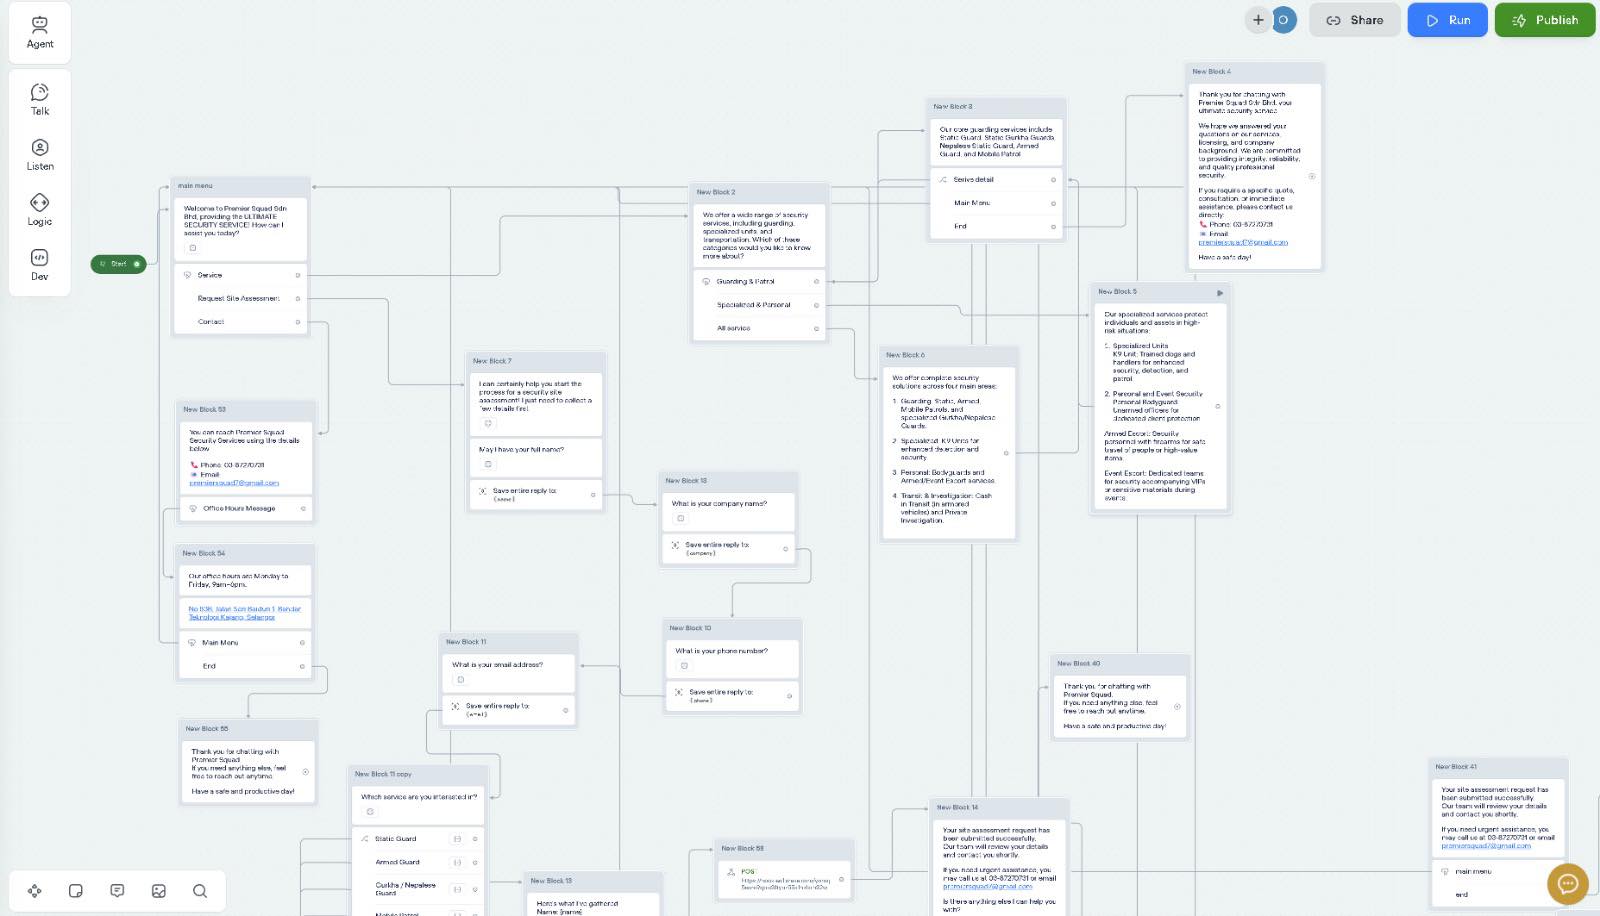The height and width of the screenshot is (916, 1600).
Task: Share the agent project
Action: 1355,20
